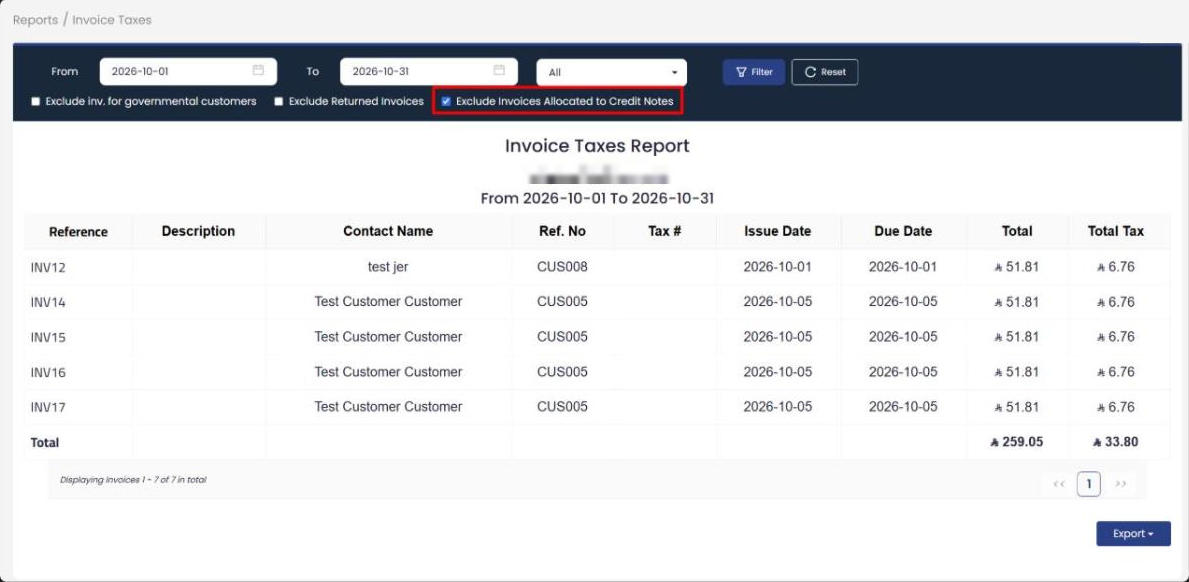Click the Reset button
The width and height of the screenshot is (1189, 582).
point(825,72)
